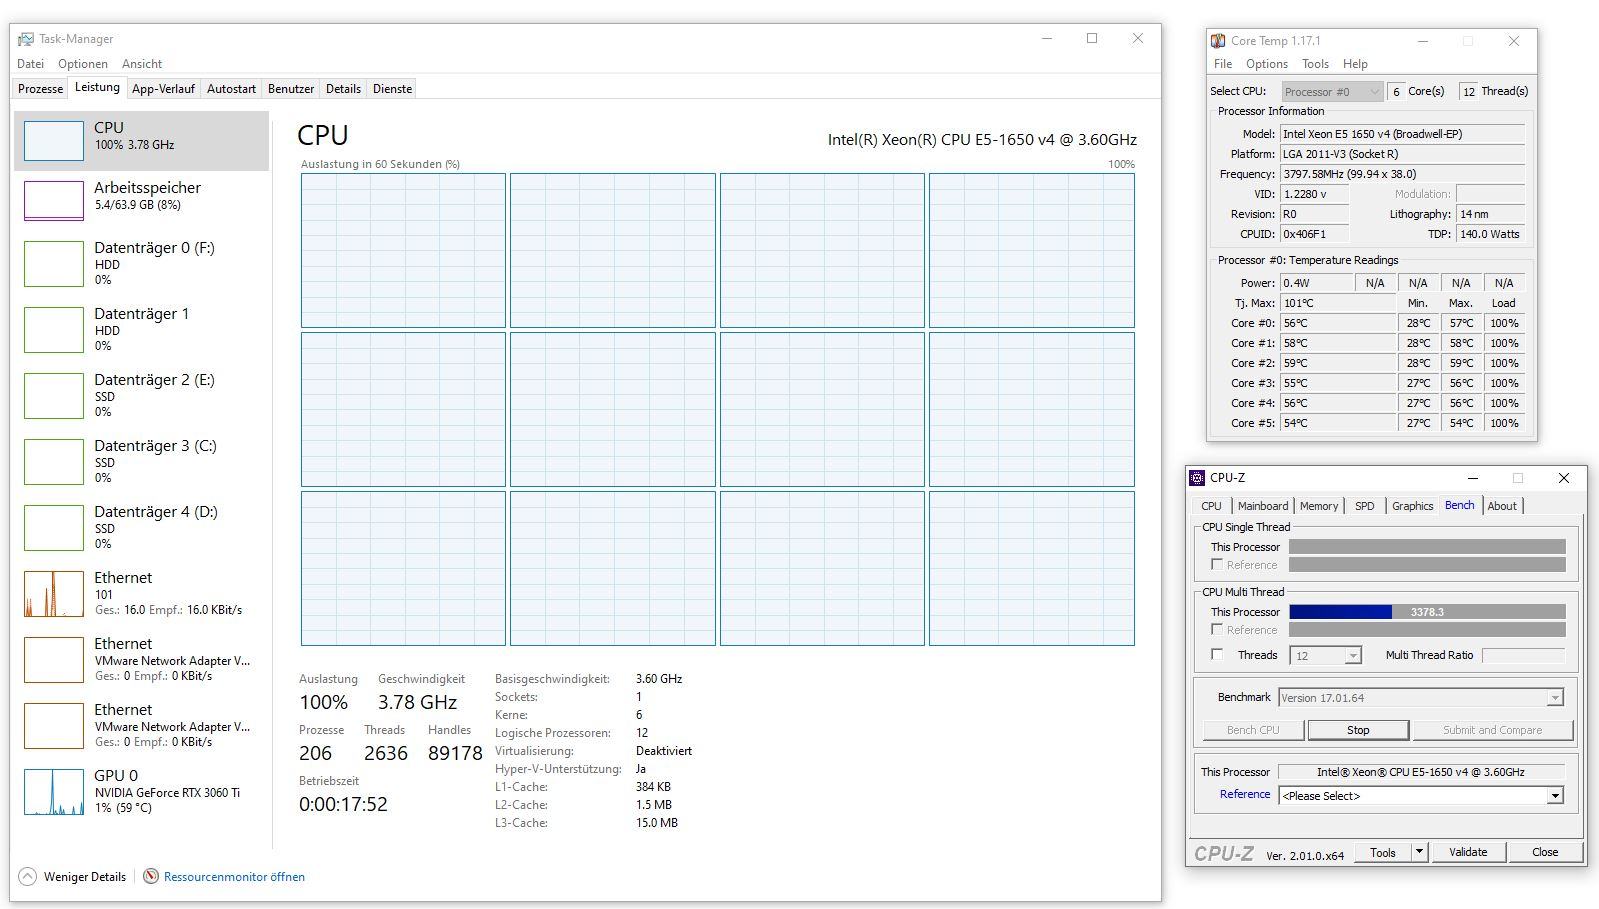Select Datenträger 1 HDD entry
Image resolution: width=1599 pixels, height=909 pixels.
[x=142, y=330]
